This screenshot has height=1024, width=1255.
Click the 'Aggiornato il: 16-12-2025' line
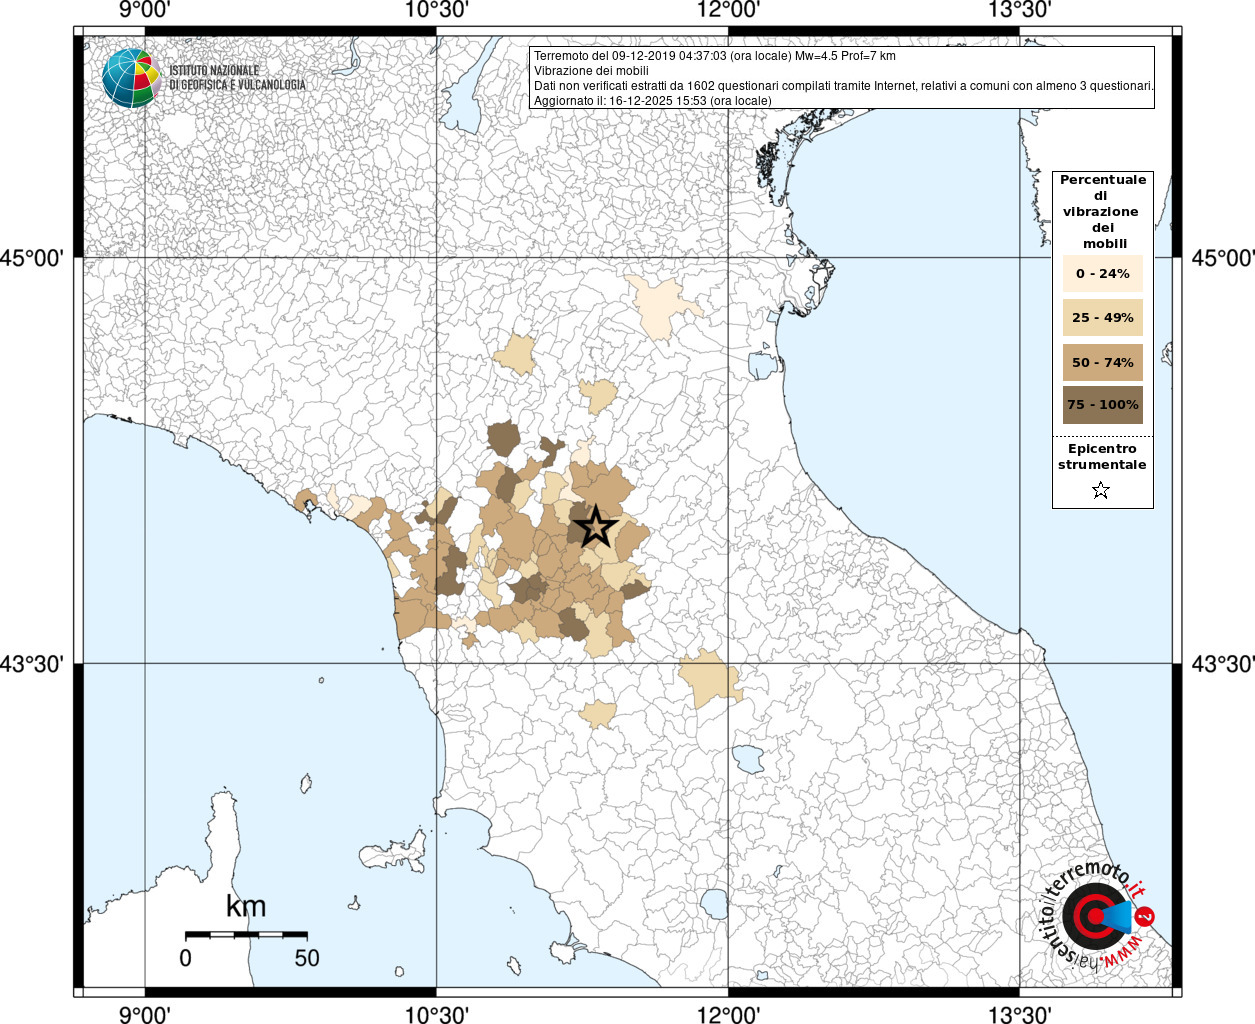click(x=652, y=101)
